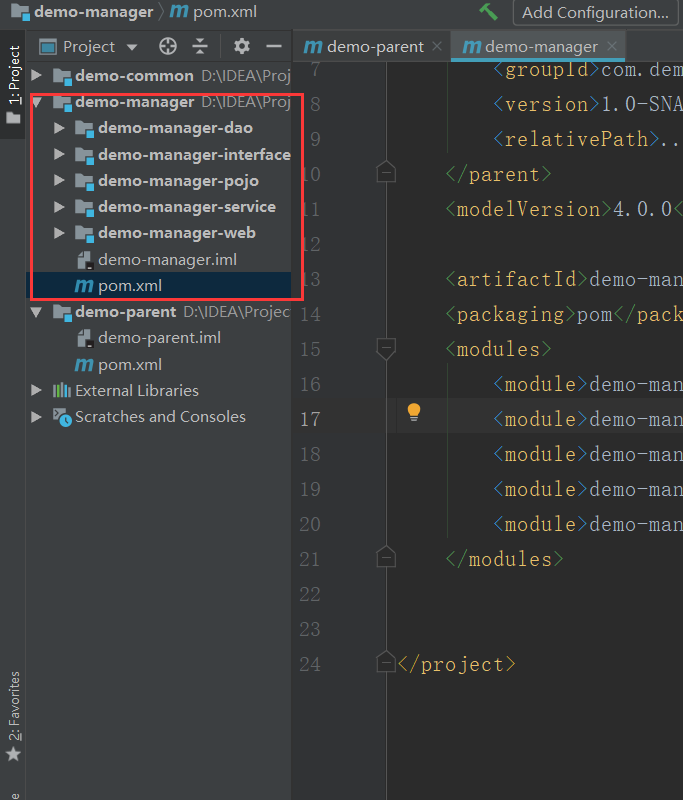Expand the demo-common module

(36, 76)
